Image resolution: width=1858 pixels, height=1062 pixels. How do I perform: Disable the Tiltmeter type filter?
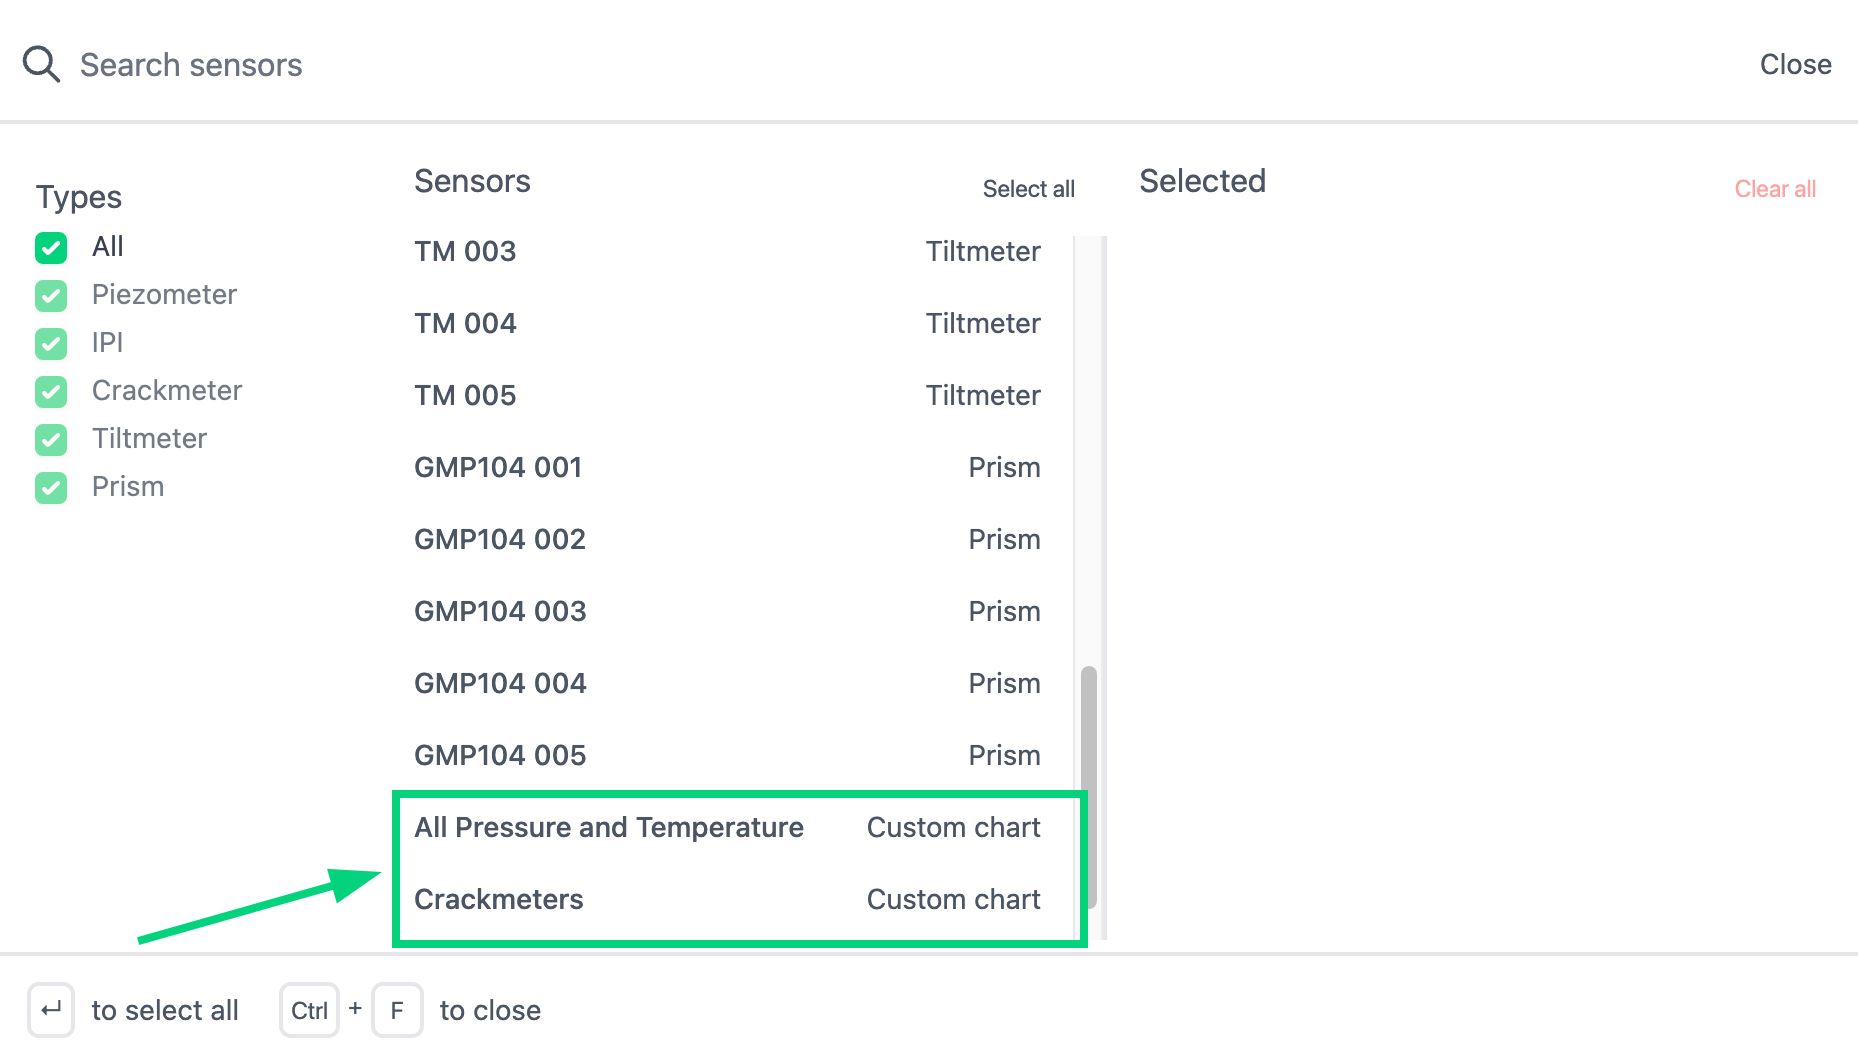pos(51,440)
